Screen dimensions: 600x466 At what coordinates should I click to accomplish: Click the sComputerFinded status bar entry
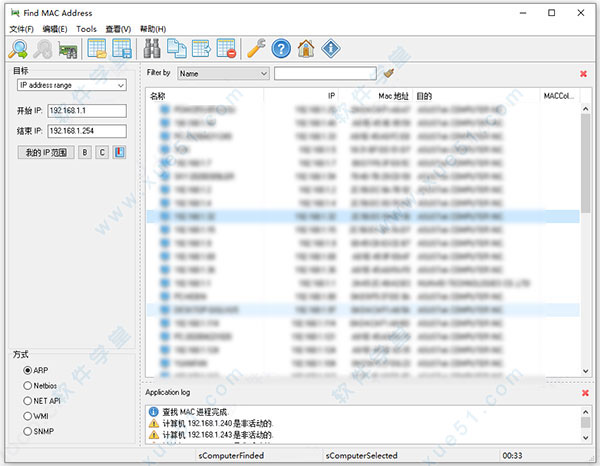point(231,456)
